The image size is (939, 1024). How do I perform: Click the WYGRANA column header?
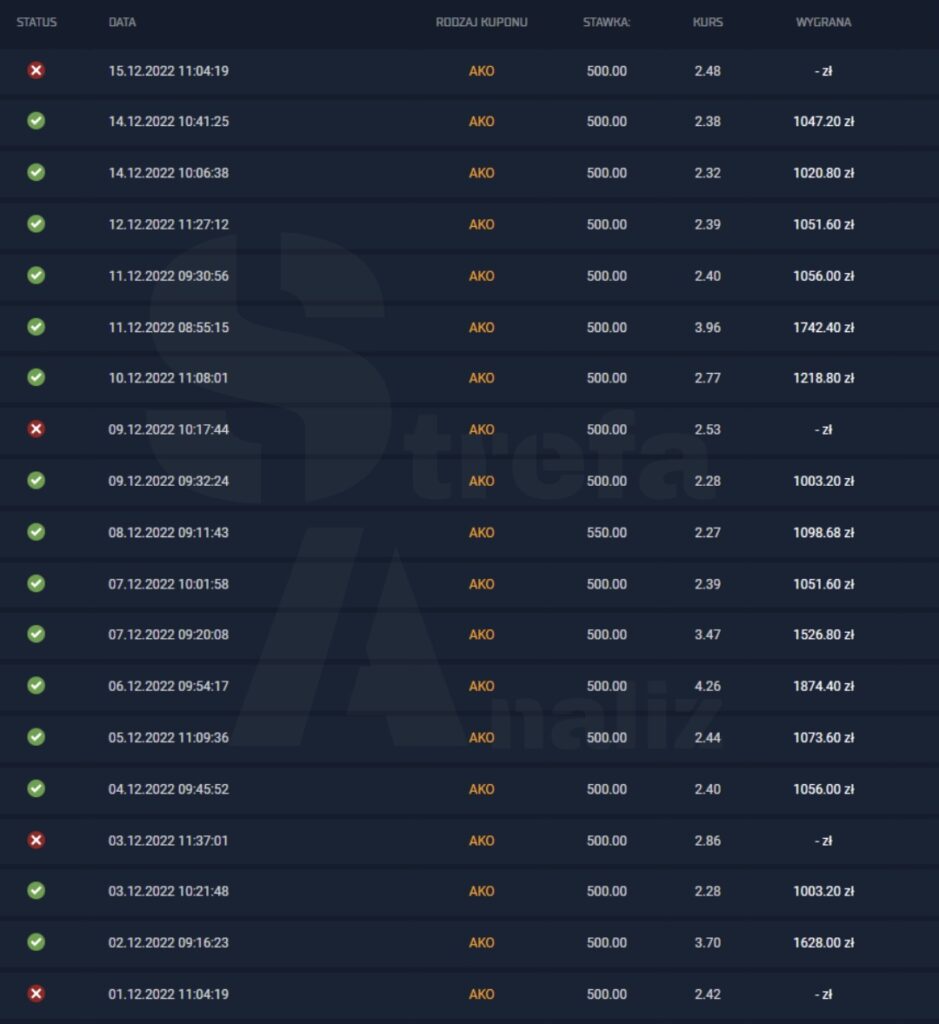click(823, 22)
